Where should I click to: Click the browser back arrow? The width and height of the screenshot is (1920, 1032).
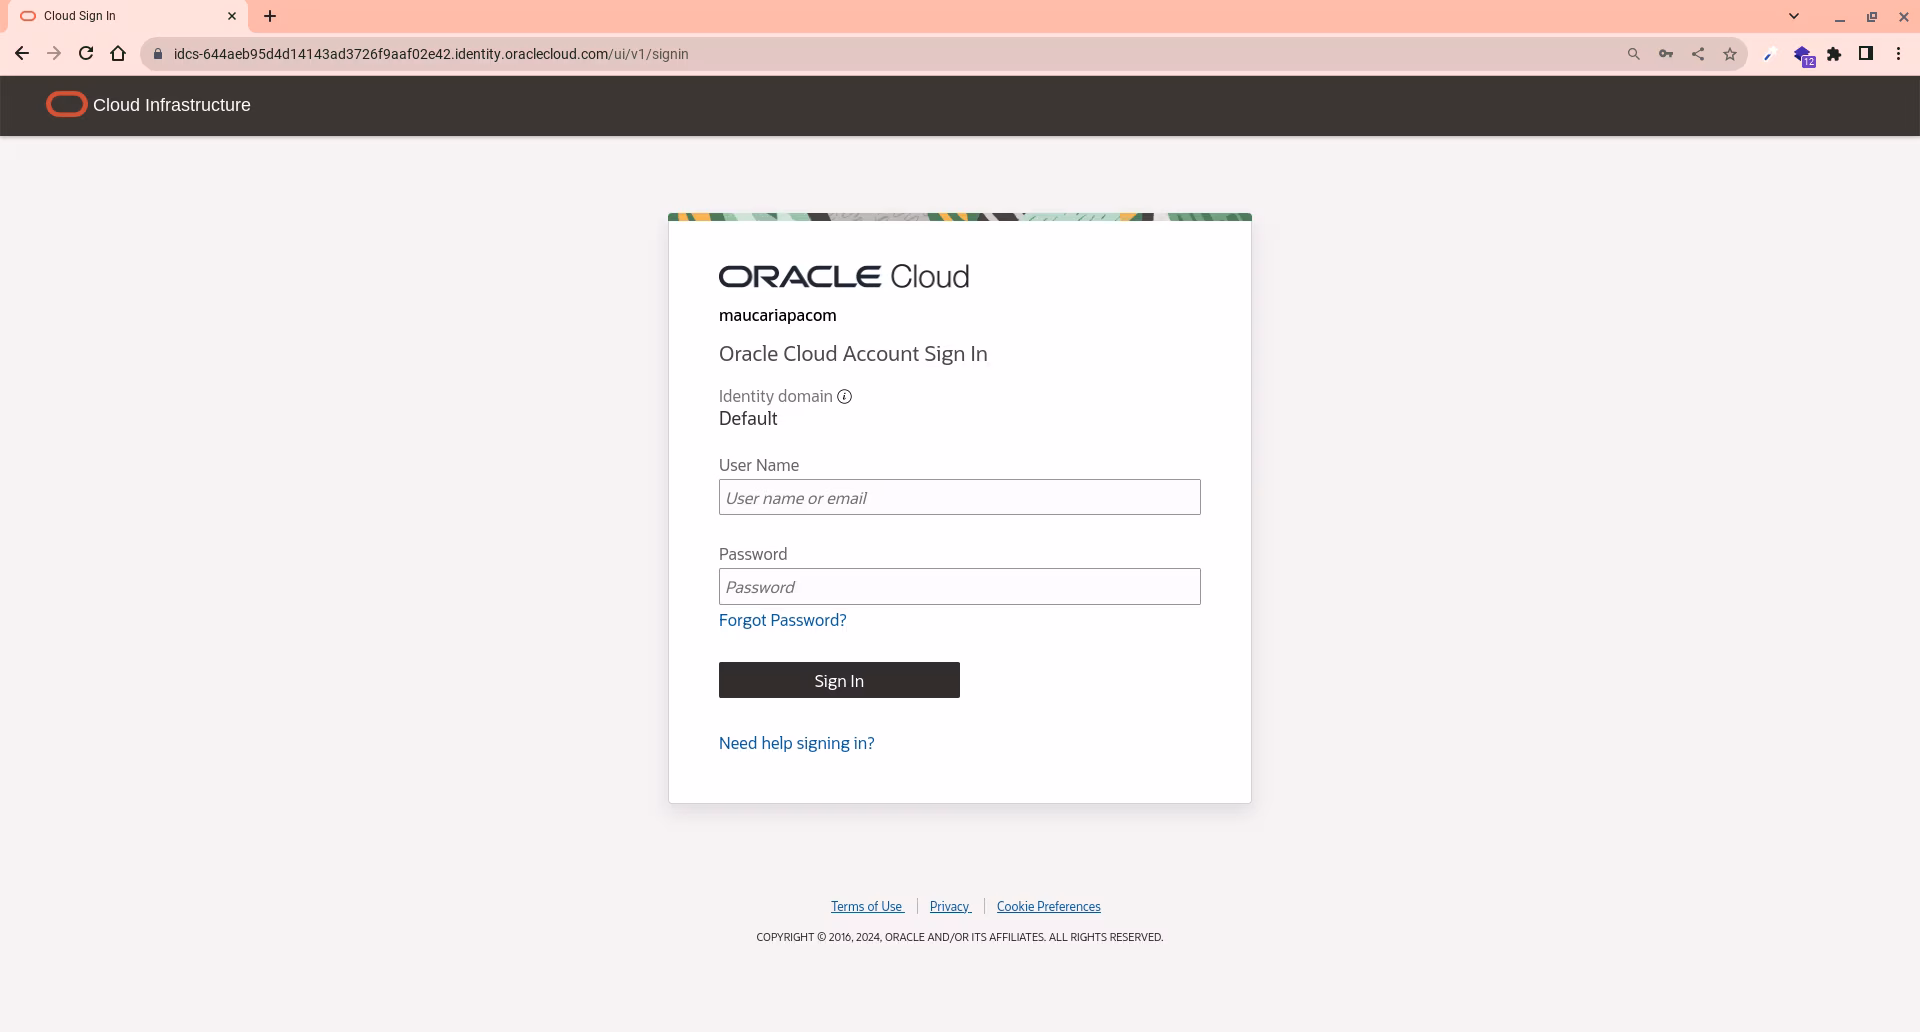pos(22,54)
